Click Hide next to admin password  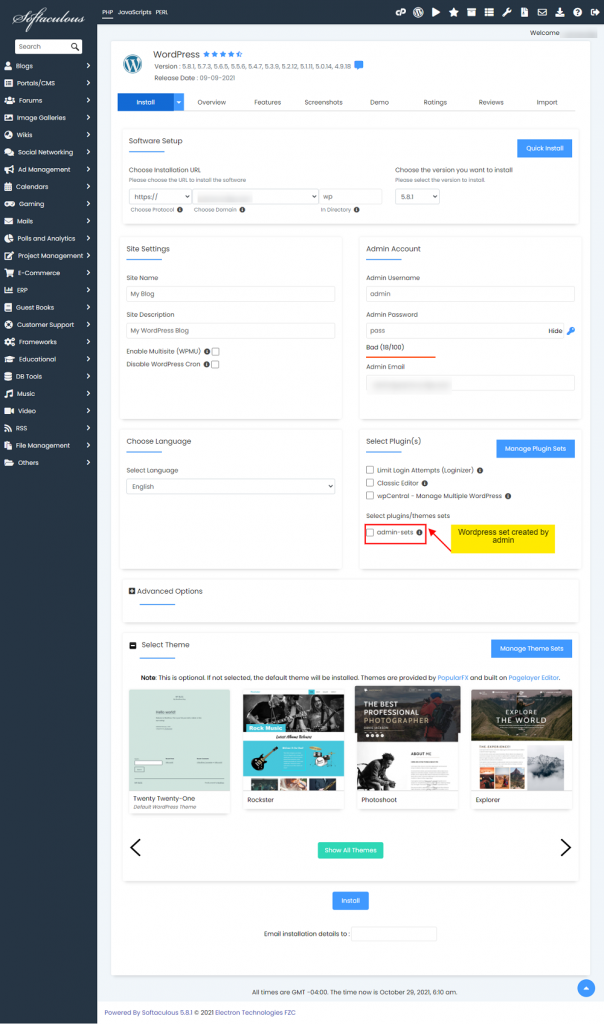[x=555, y=331]
